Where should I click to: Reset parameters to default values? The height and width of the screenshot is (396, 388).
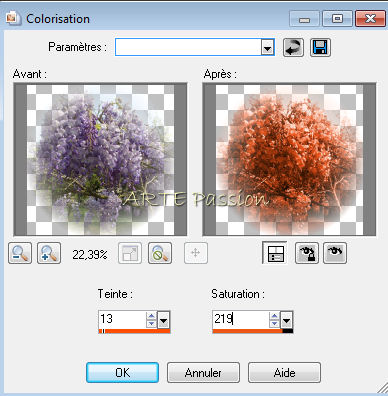click(293, 47)
